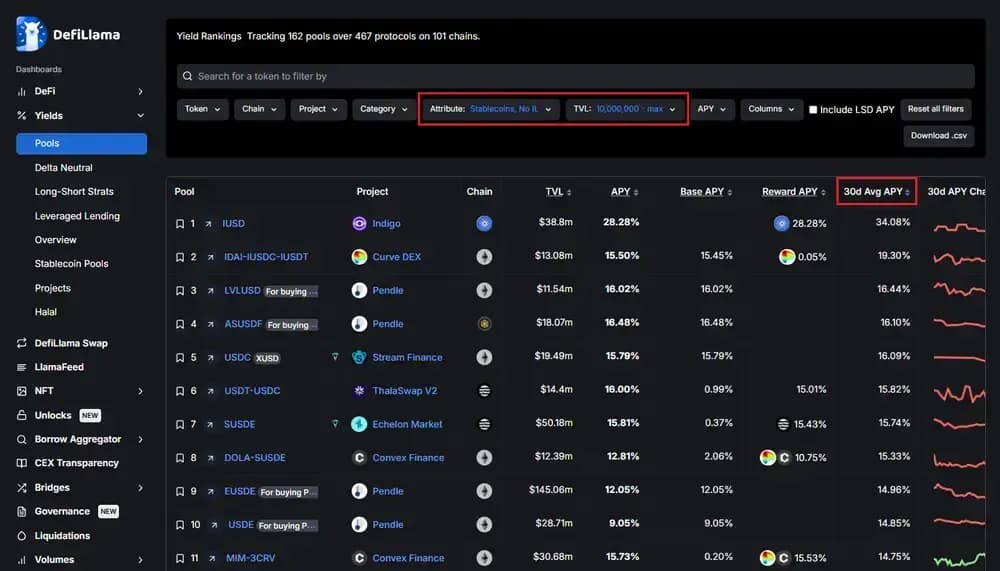Toggle the Include LSD APY checkbox
The height and width of the screenshot is (571, 1000).
813,110
